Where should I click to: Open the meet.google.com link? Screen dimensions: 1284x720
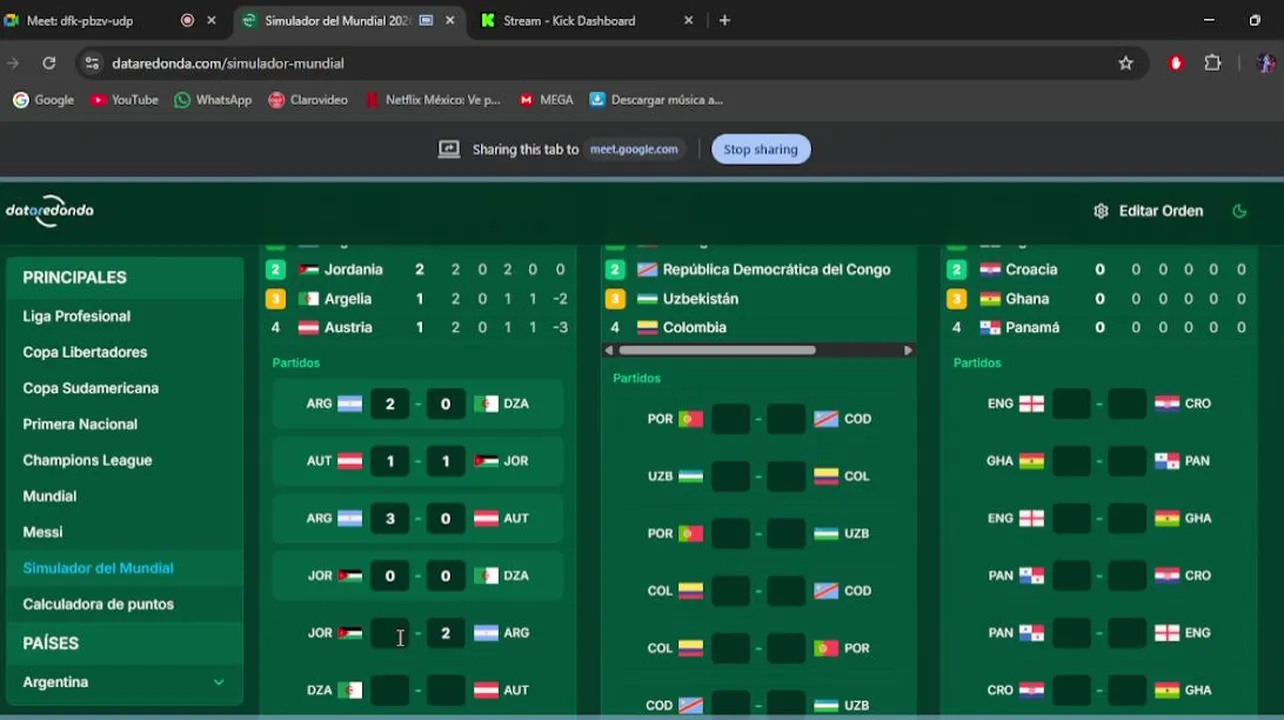tap(633, 149)
